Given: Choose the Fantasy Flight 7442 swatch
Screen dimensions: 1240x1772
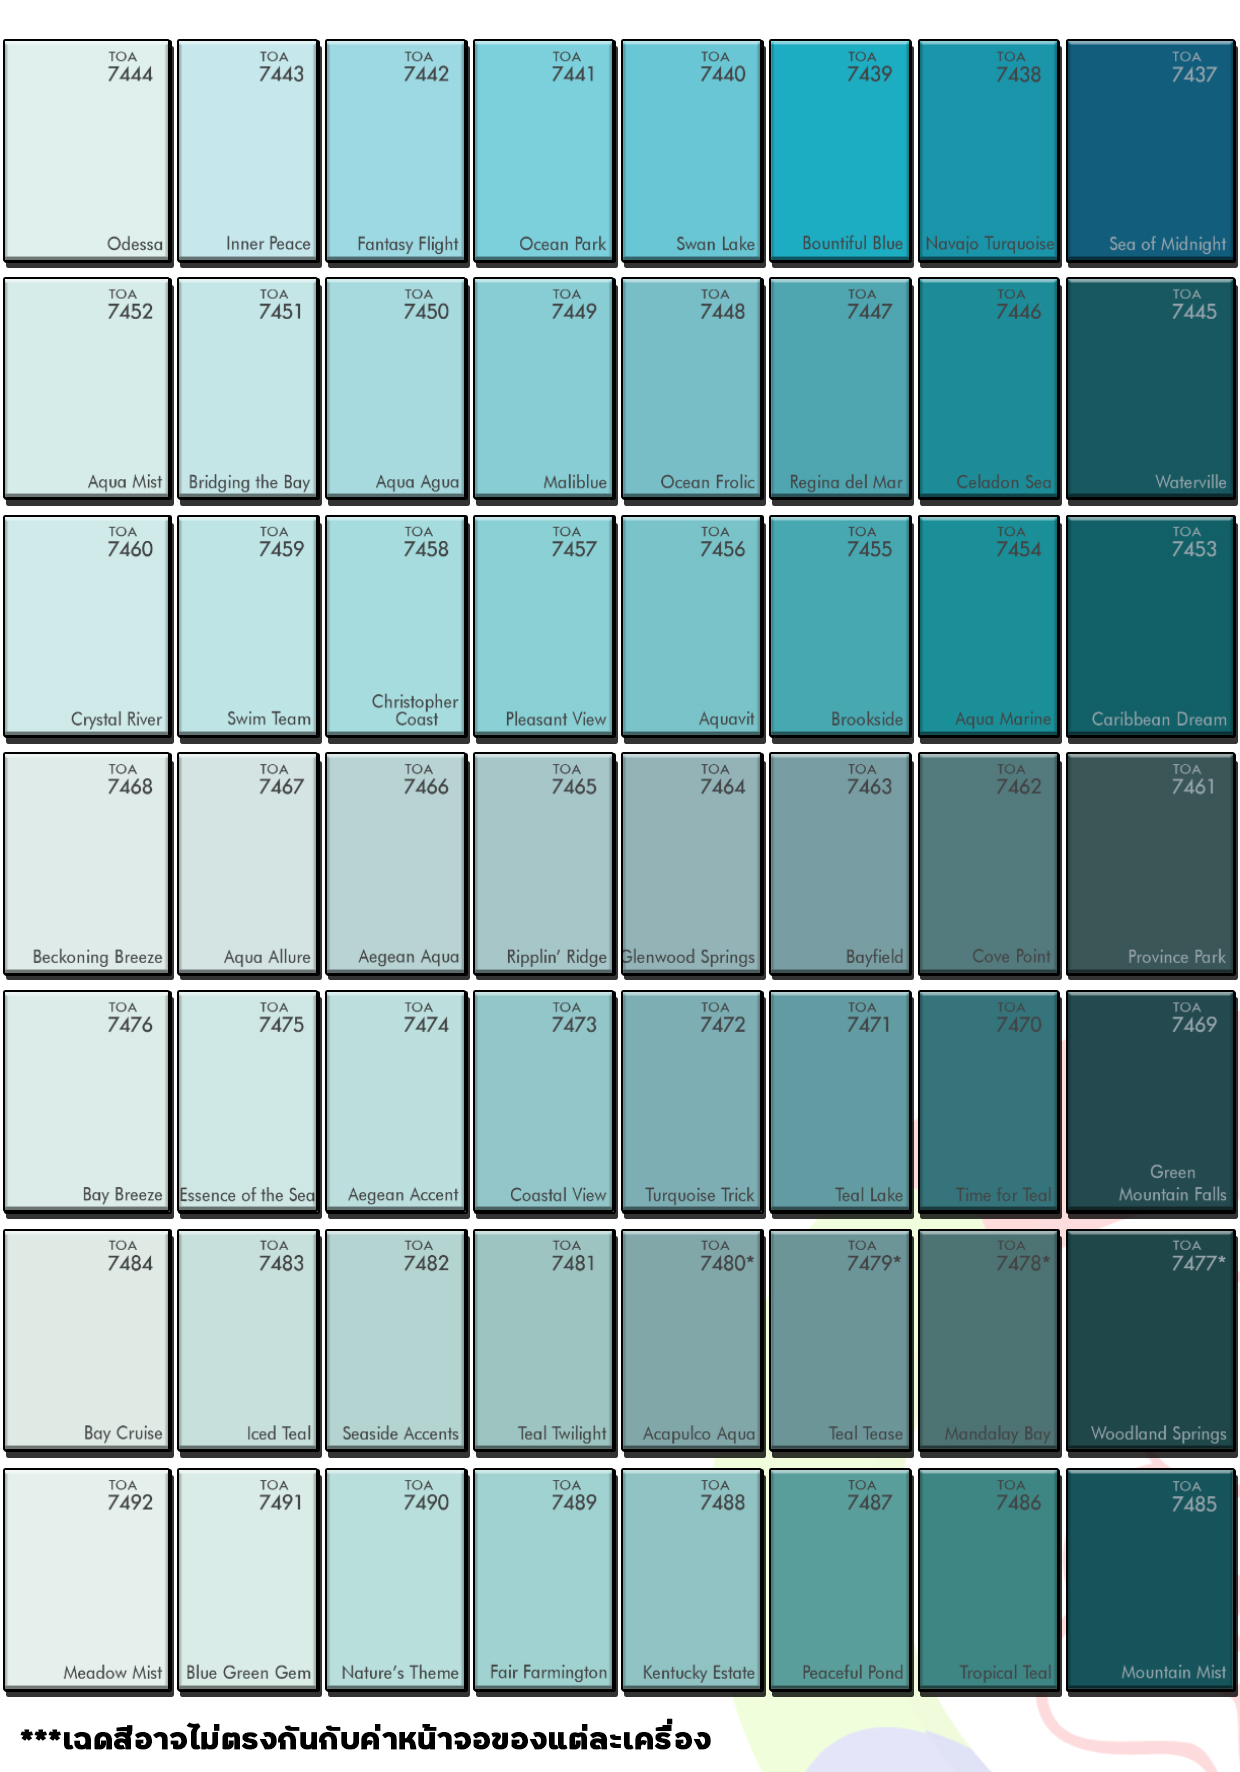Looking at the screenshot, I should tap(396, 152).
